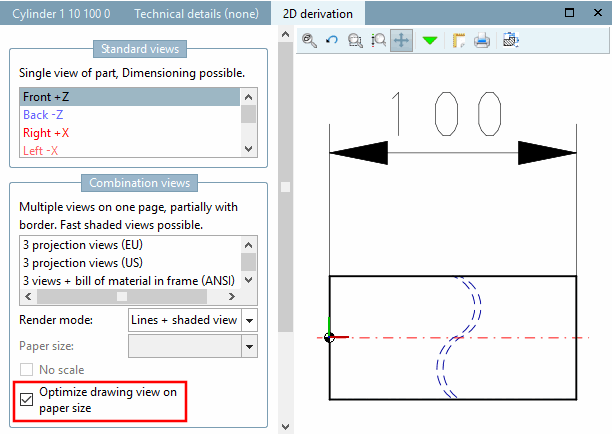The width and height of the screenshot is (612, 434).
Task: Click the left panel scroll down arrow
Action: 285,427
